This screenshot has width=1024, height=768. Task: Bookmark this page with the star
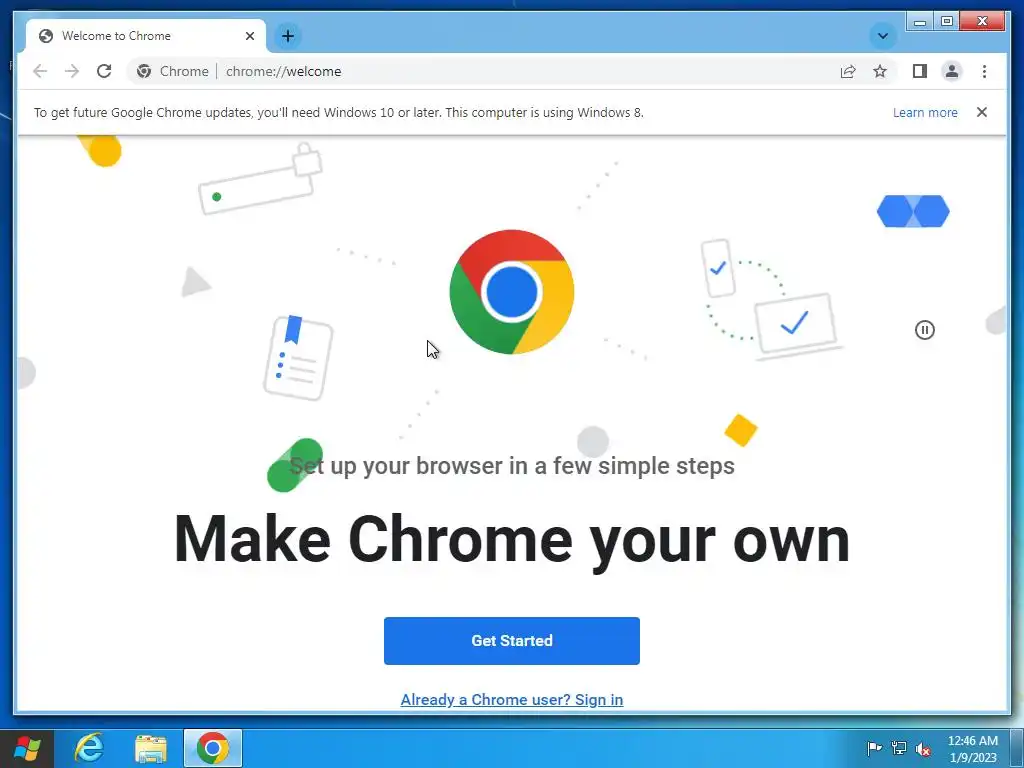point(880,71)
